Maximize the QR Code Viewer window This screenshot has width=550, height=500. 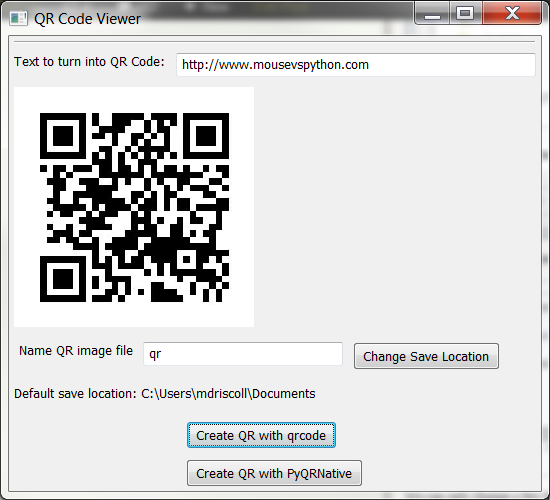pos(465,14)
